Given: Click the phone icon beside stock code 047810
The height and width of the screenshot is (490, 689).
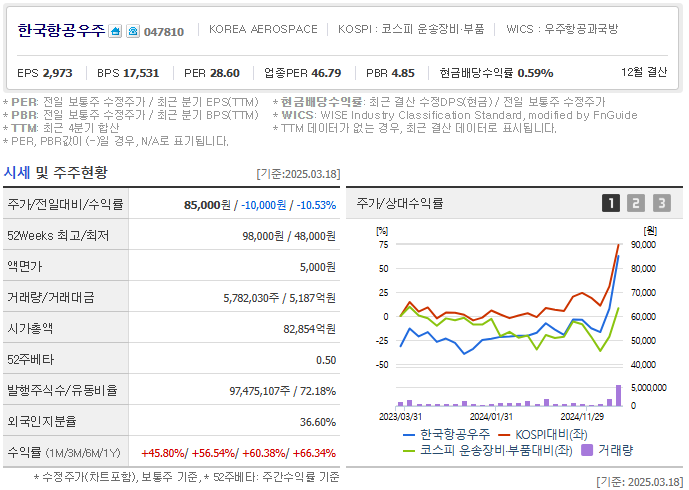Looking at the screenshot, I should pyautogui.click(x=133, y=31).
